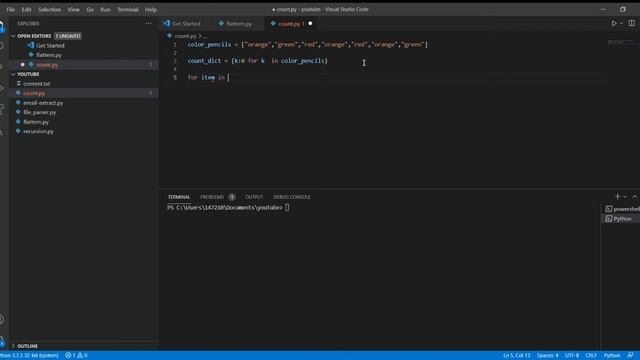This screenshot has height=360, width=640.
Task: Change end of line sequence CRLF
Action: click(x=591, y=356)
